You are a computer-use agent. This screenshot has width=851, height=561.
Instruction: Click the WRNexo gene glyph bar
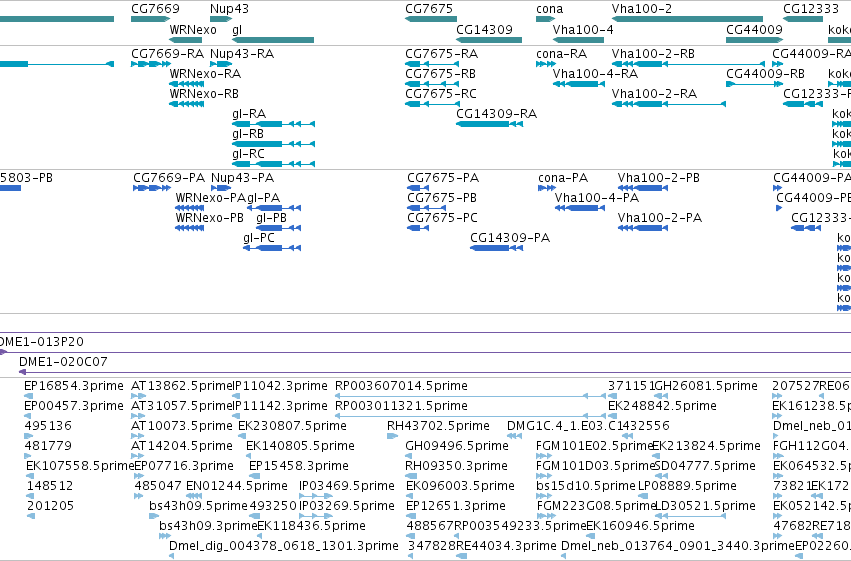(x=186, y=40)
